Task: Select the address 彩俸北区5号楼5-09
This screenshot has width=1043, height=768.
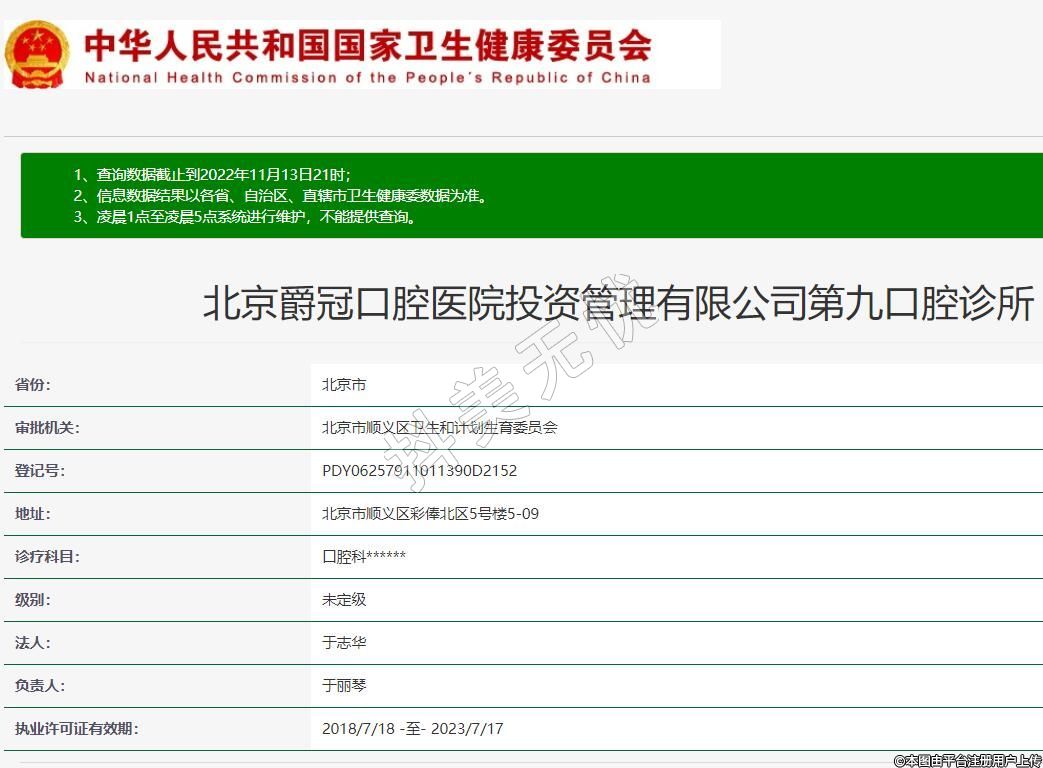Action: [430, 514]
